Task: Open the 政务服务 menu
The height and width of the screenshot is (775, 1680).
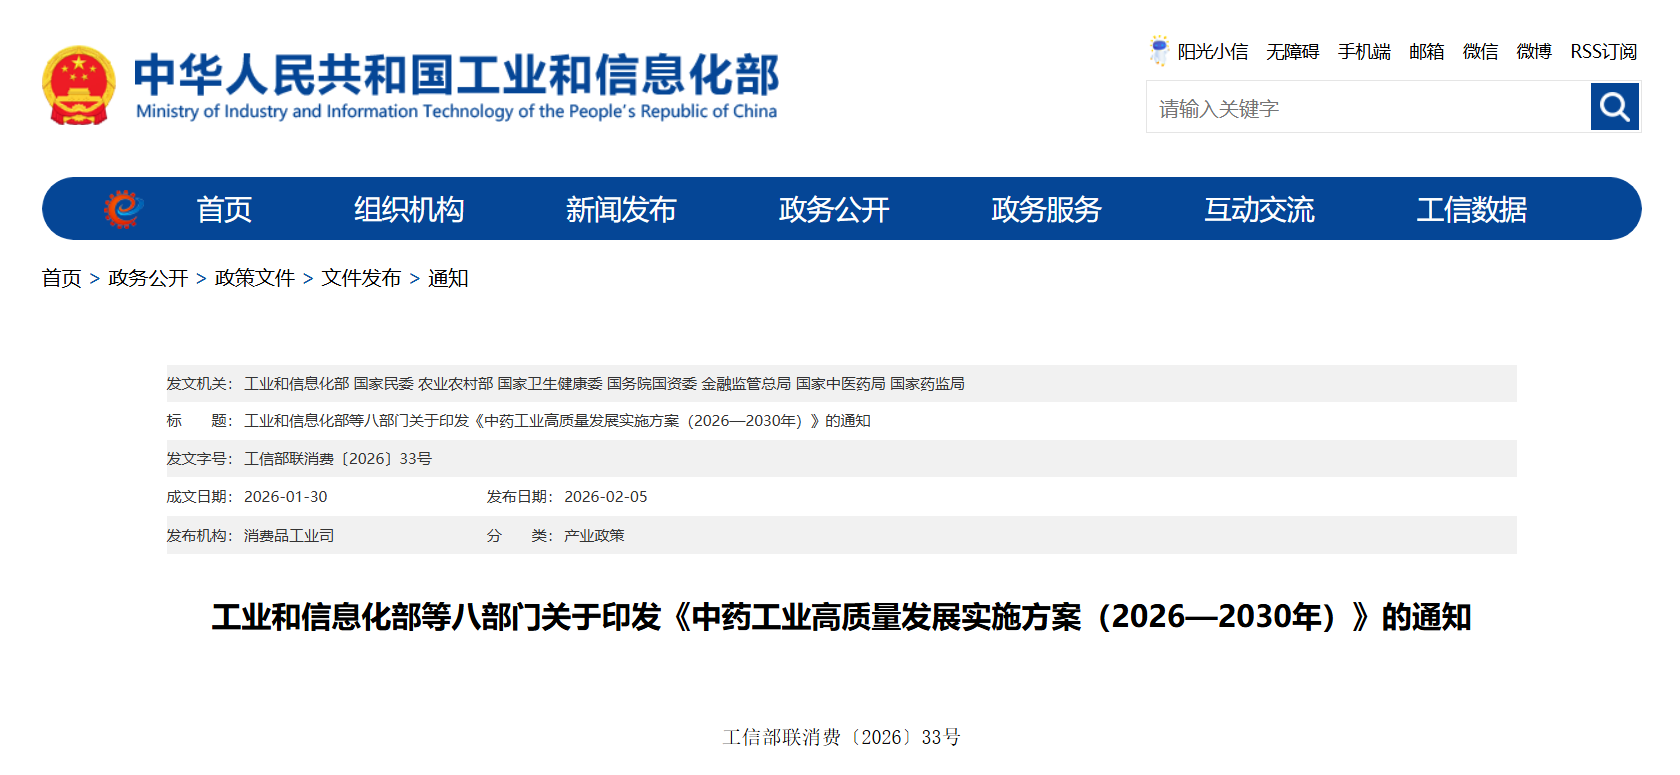Action: pos(1046,209)
